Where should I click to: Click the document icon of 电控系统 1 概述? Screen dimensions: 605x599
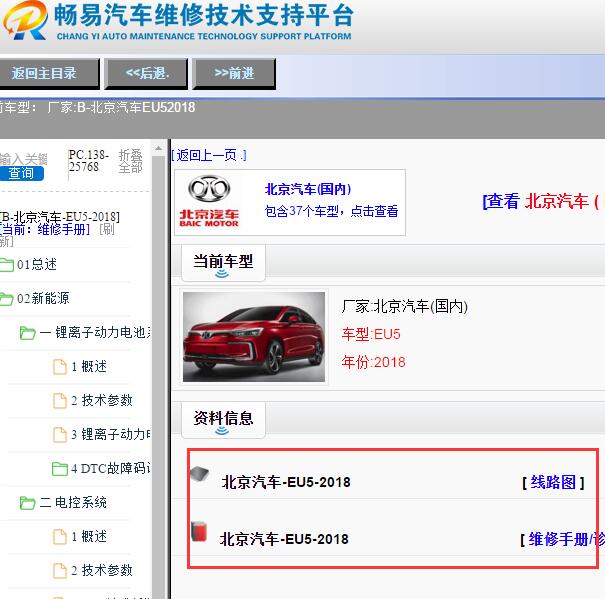(x=60, y=536)
